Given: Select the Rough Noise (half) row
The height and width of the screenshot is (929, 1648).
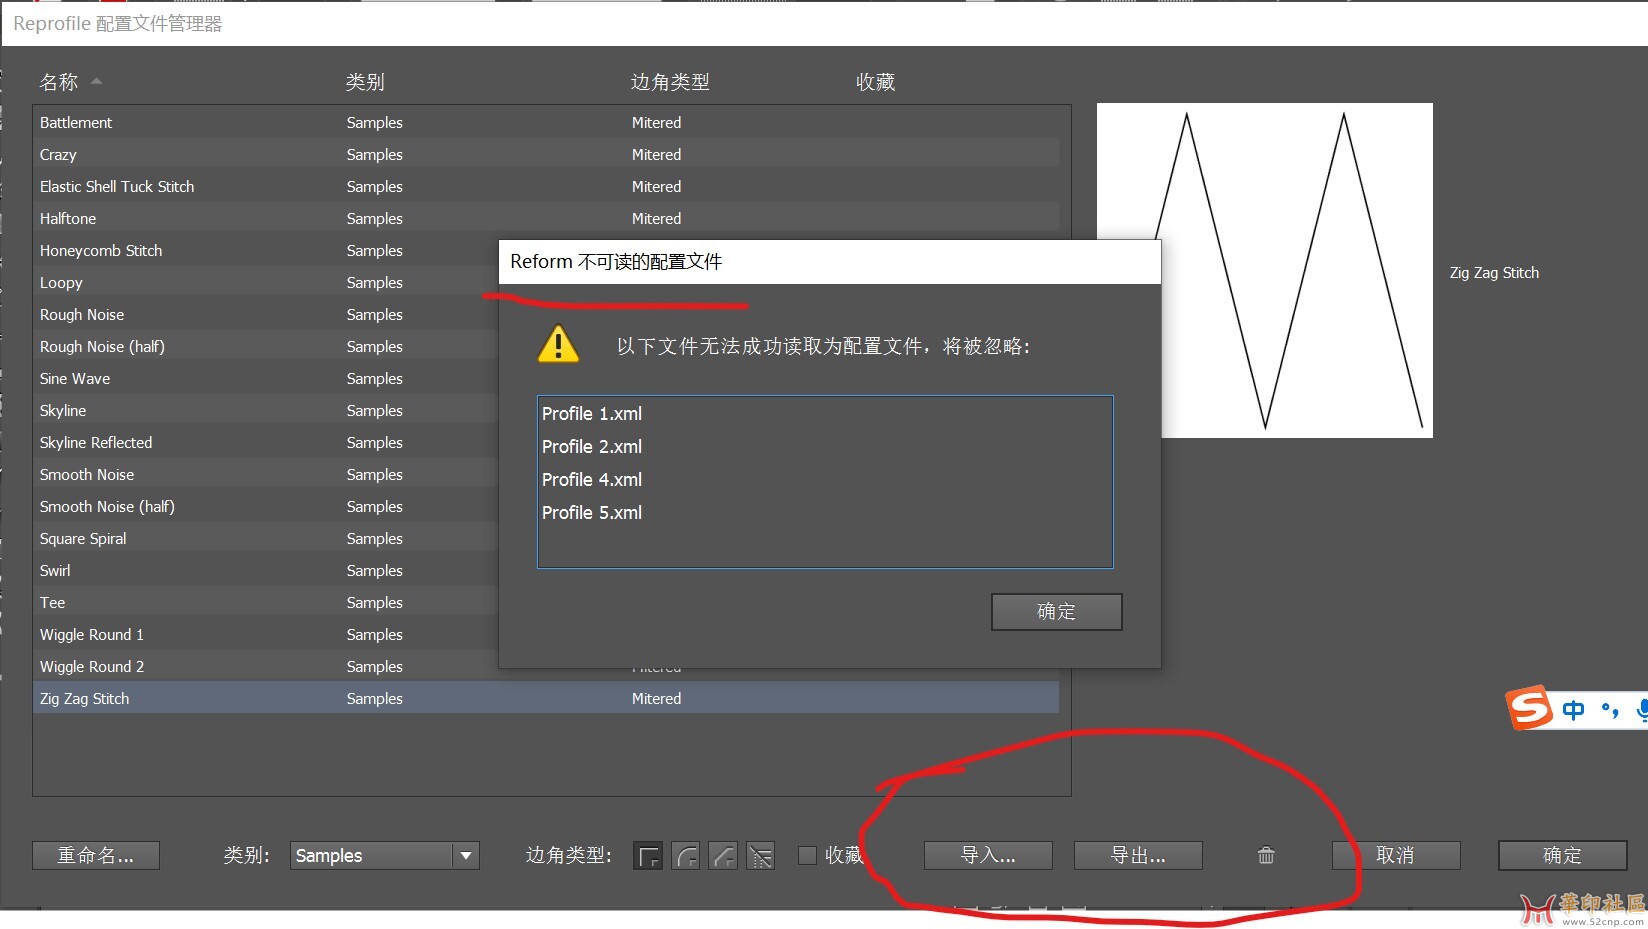Looking at the screenshot, I should point(266,346).
